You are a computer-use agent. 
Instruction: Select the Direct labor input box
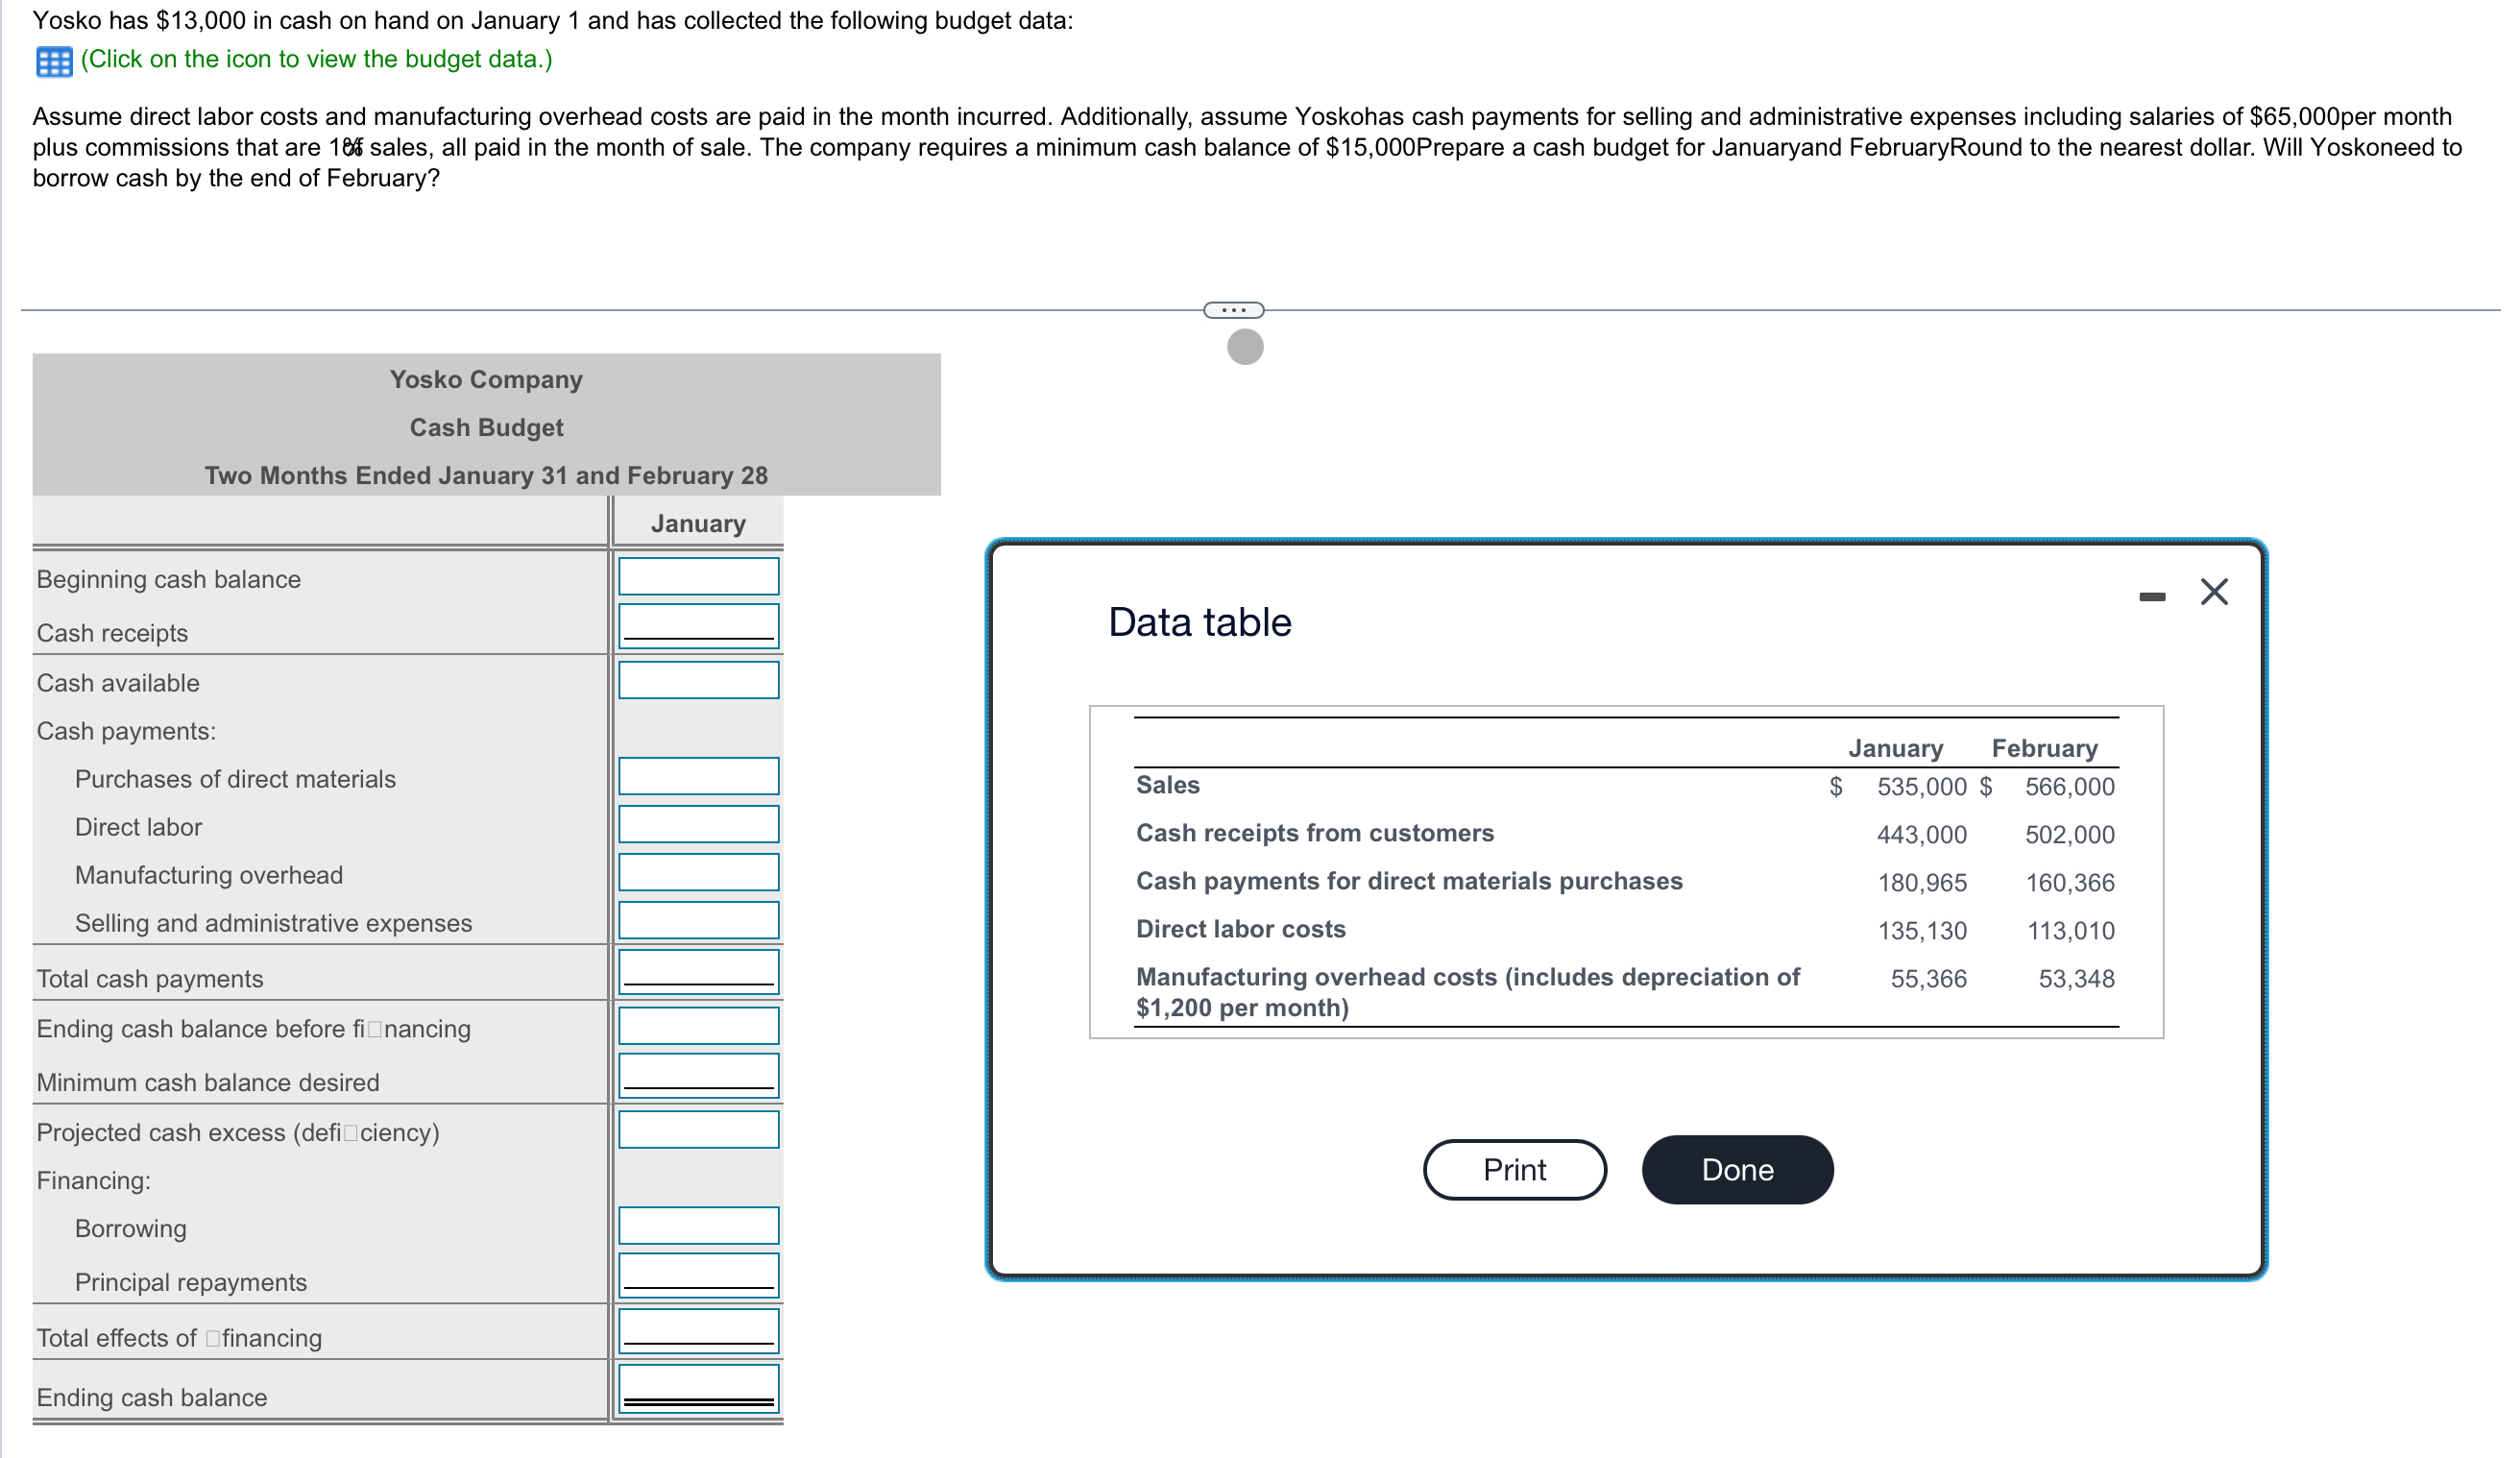(698, 824)
